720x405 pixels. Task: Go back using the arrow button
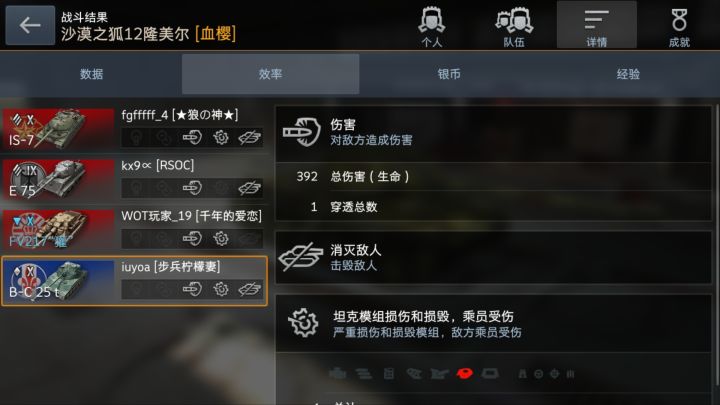pyautogui.click(x=30, y=25)
